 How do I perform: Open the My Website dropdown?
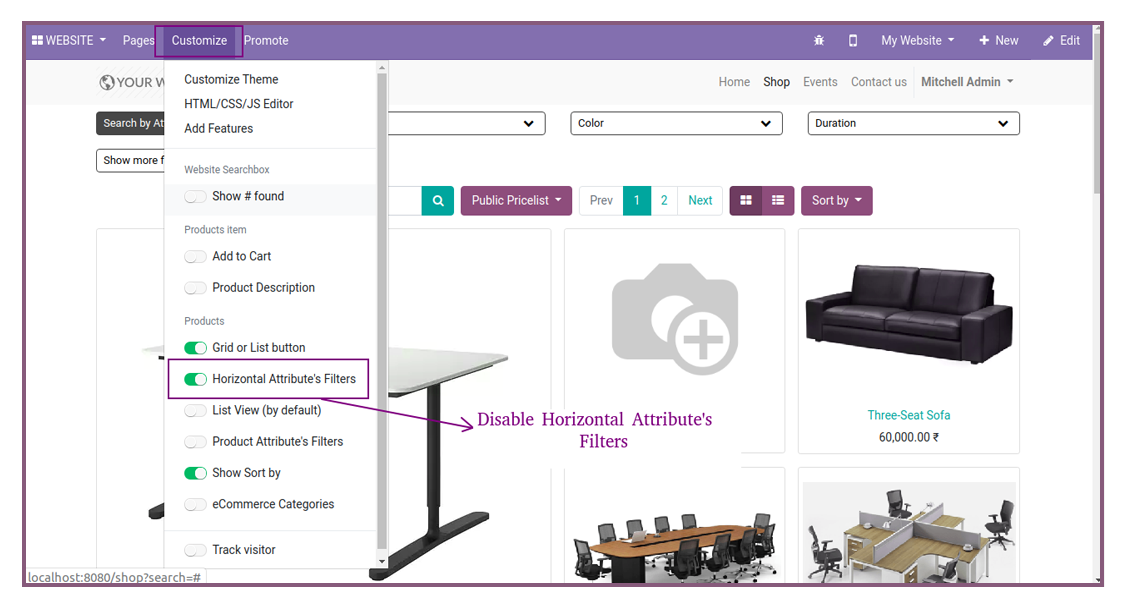(918, 40)
